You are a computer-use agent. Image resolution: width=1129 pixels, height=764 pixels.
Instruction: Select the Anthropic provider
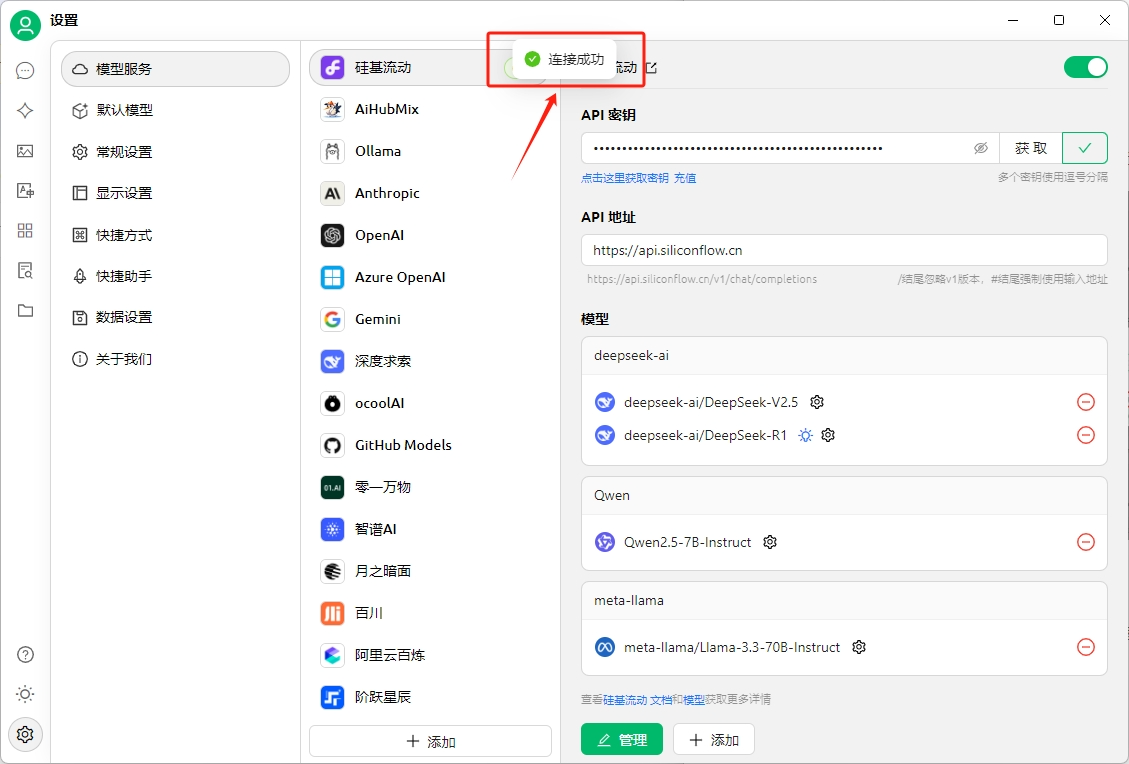pos(431,193)
